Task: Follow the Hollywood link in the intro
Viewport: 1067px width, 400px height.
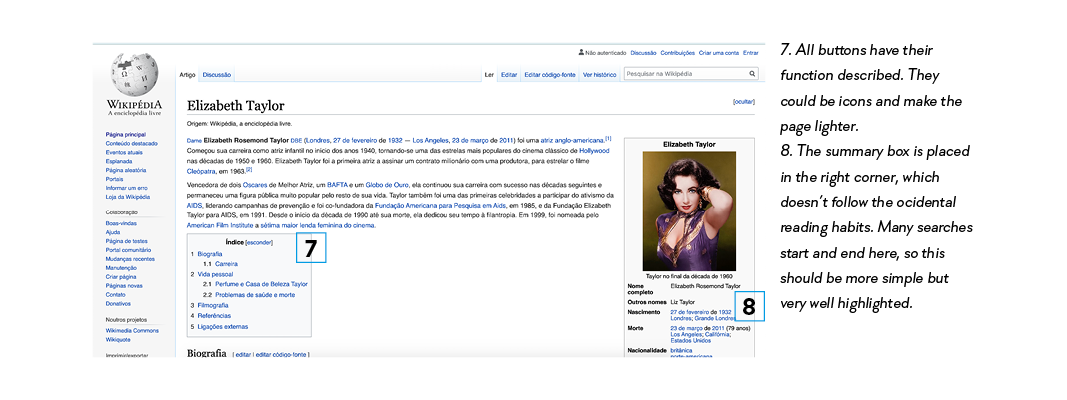Action: [595, 150]
